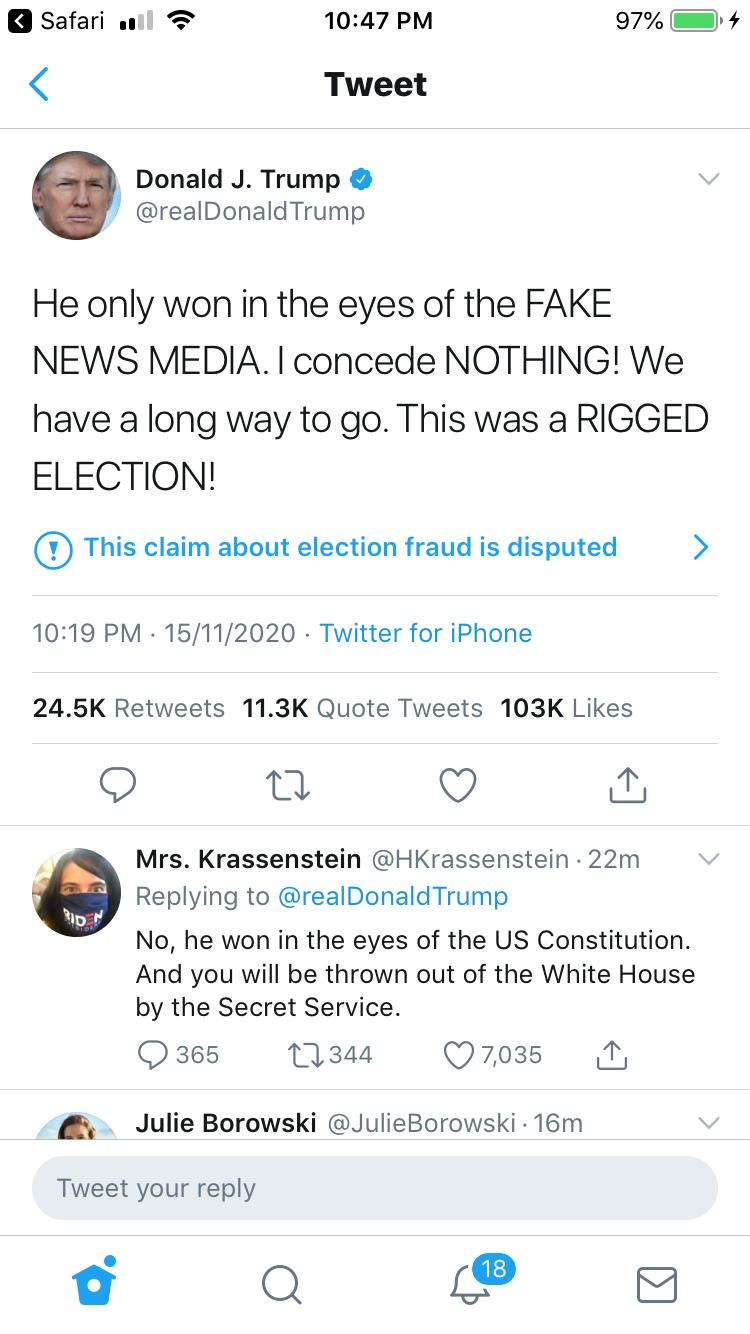750x1334 pixels.
Task: Return to Safari from status bar
Action: [59, 21]
